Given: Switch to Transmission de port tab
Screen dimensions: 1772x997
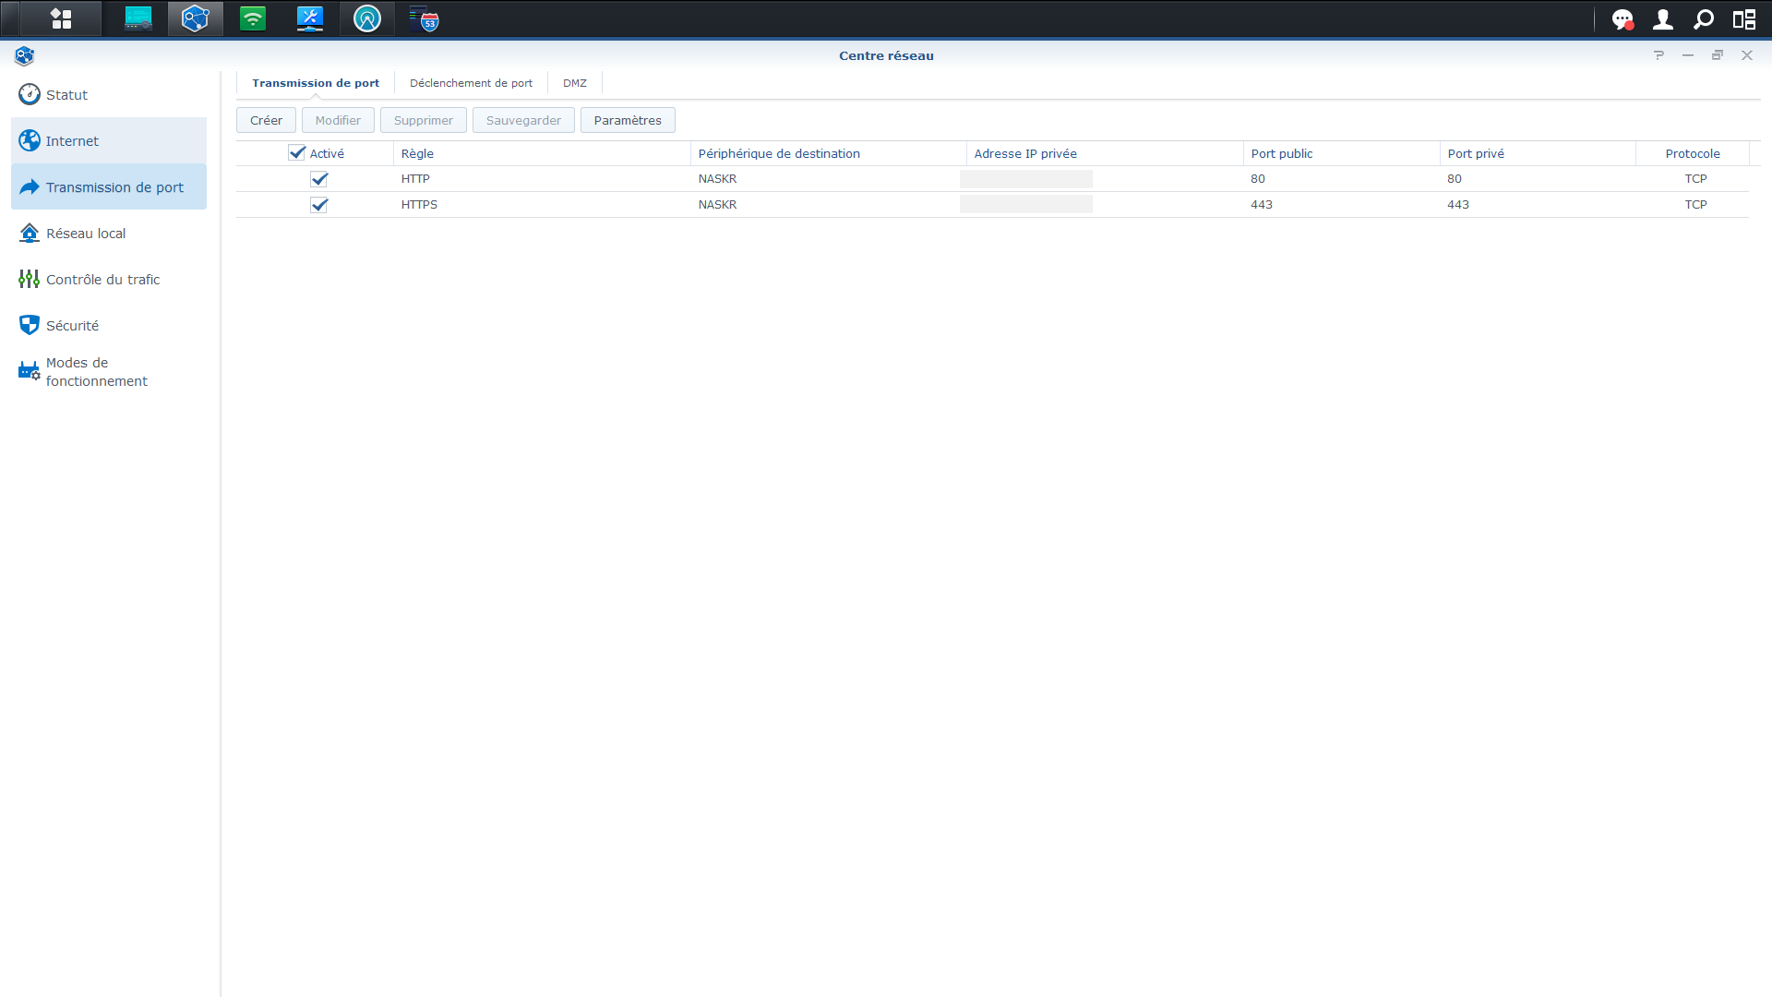Looking at the screenshot, I should [315, 83].
